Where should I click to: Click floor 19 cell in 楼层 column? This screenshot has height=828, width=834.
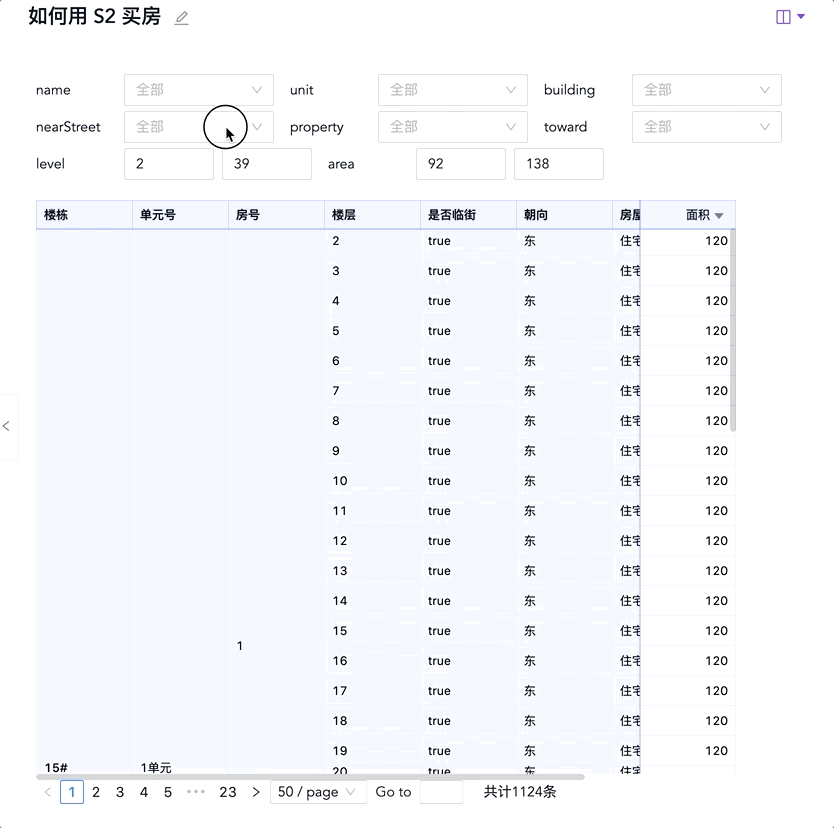[372, 751]
